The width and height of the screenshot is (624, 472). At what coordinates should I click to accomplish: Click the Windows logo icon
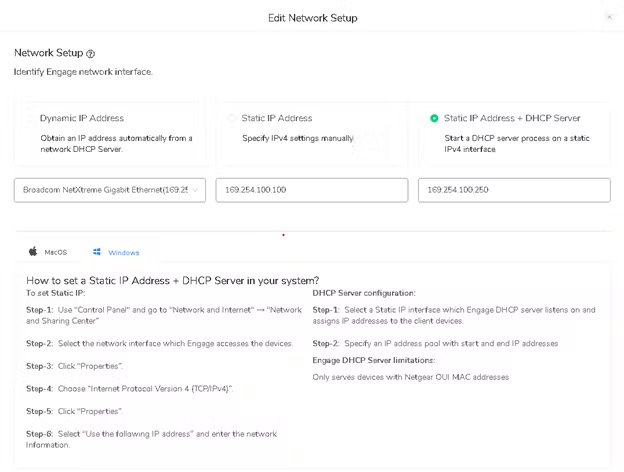click(x=97, y=252)
